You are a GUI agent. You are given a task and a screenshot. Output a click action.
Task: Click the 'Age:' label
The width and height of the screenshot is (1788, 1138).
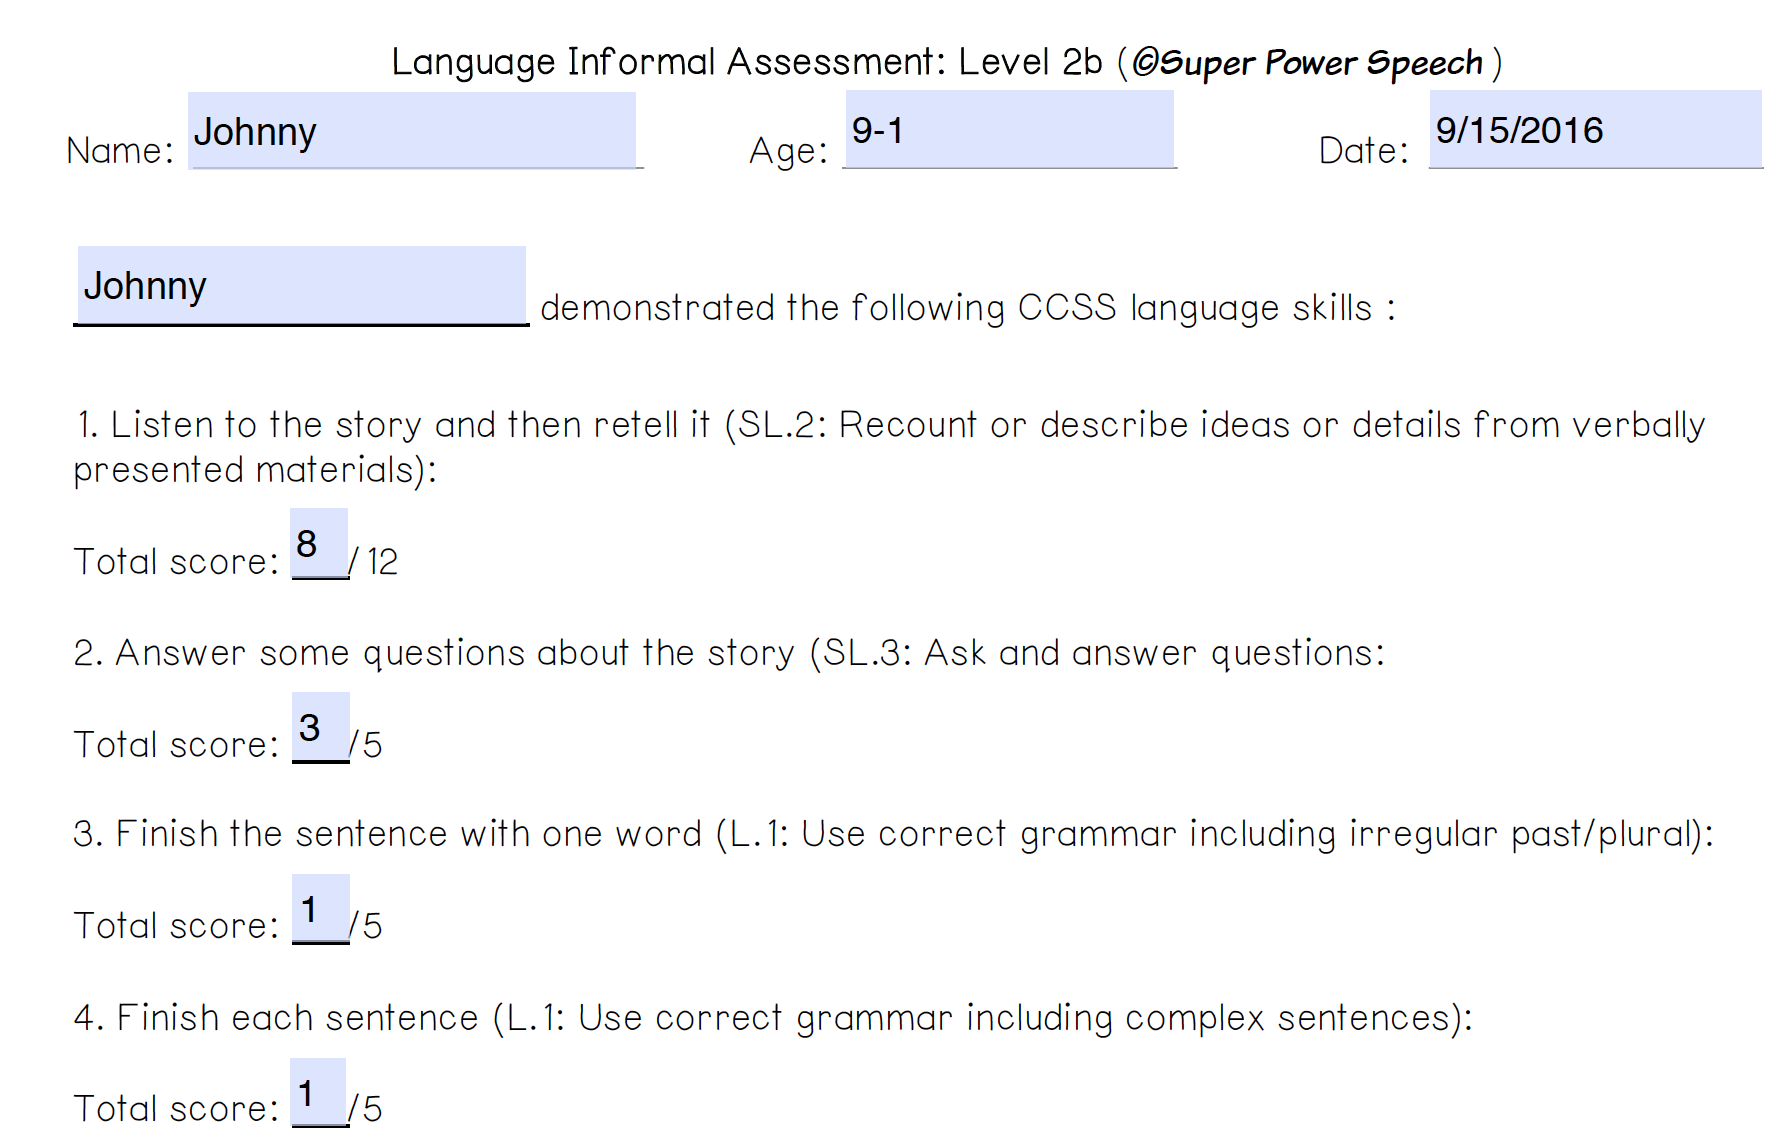click(x=789, y=151)
